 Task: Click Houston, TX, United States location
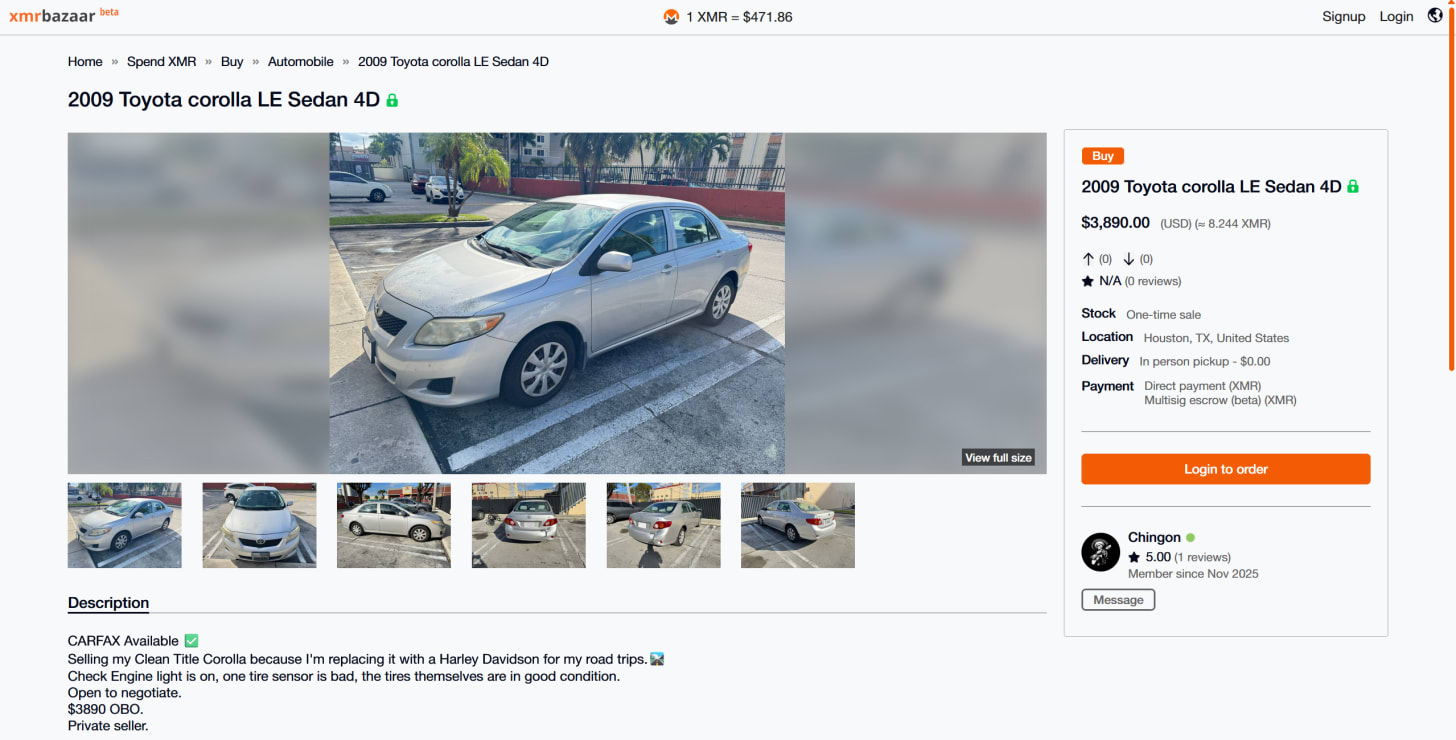(x=1216, y=338)
